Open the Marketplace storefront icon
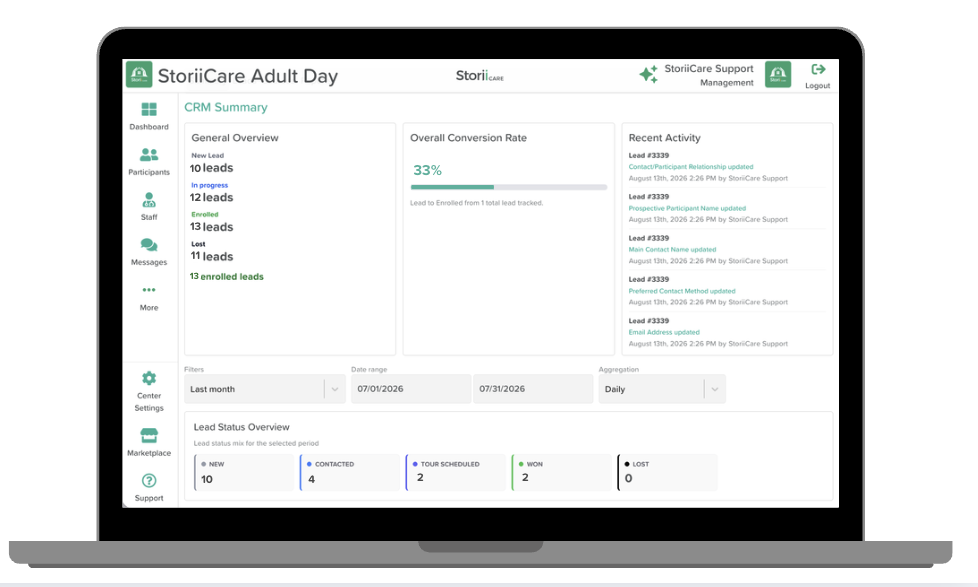The height and width of the screenshot is (587, 978). coord(149,435)
